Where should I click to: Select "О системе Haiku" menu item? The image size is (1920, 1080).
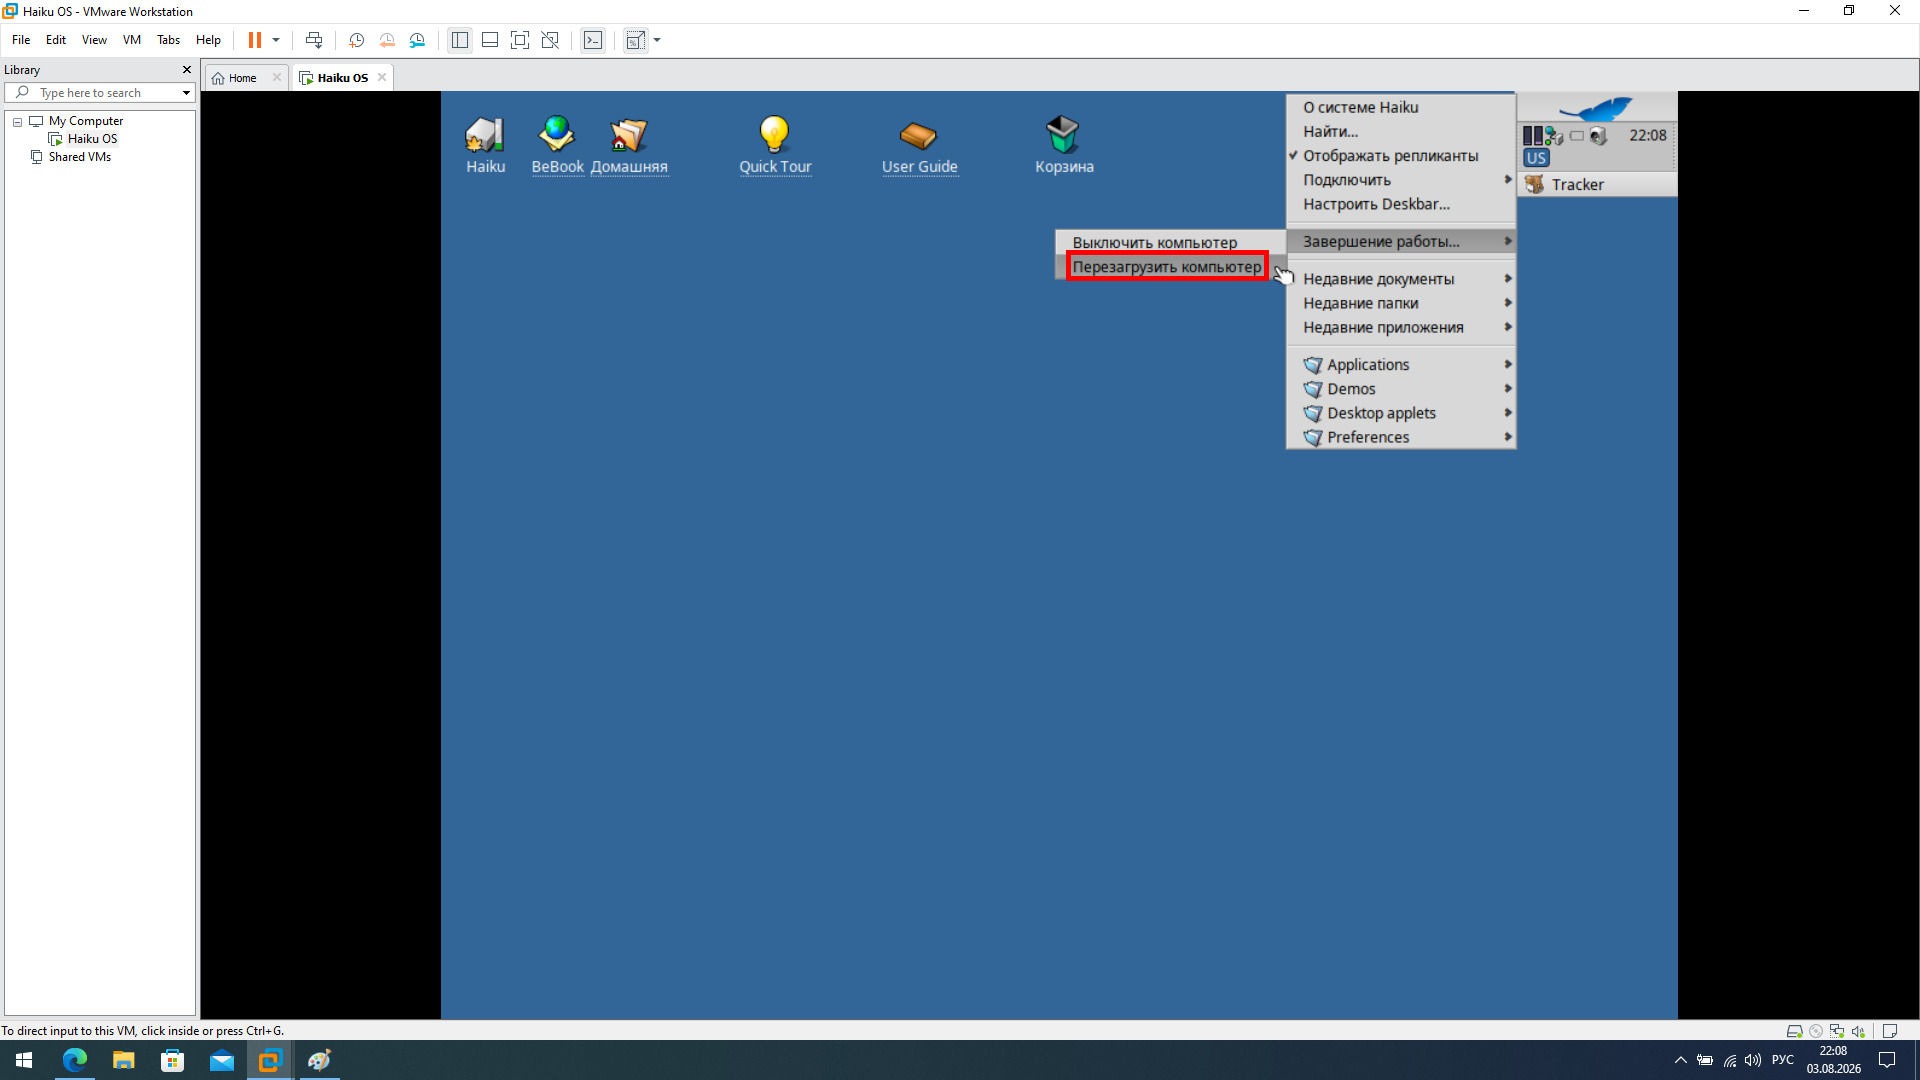click(1401, 107)
